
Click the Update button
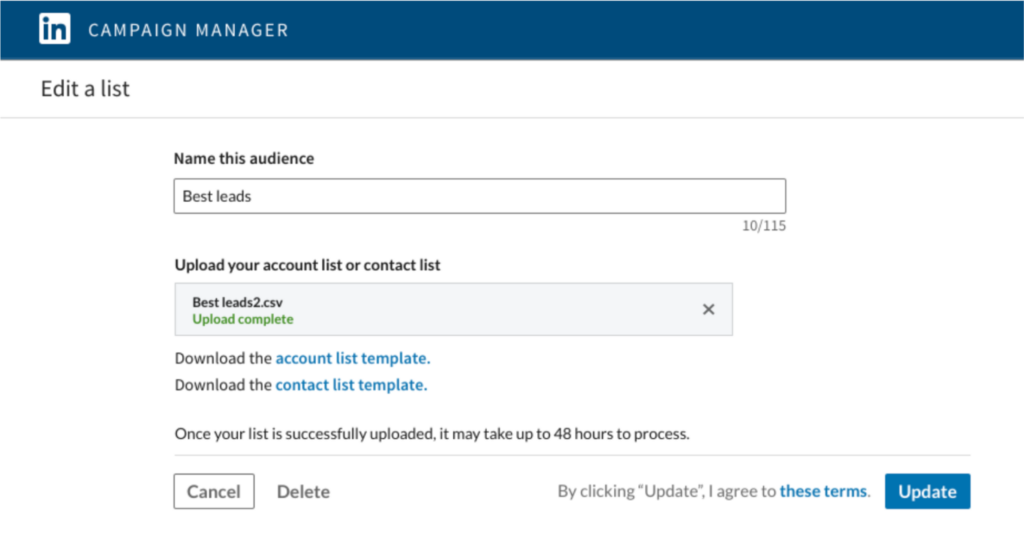927,491
